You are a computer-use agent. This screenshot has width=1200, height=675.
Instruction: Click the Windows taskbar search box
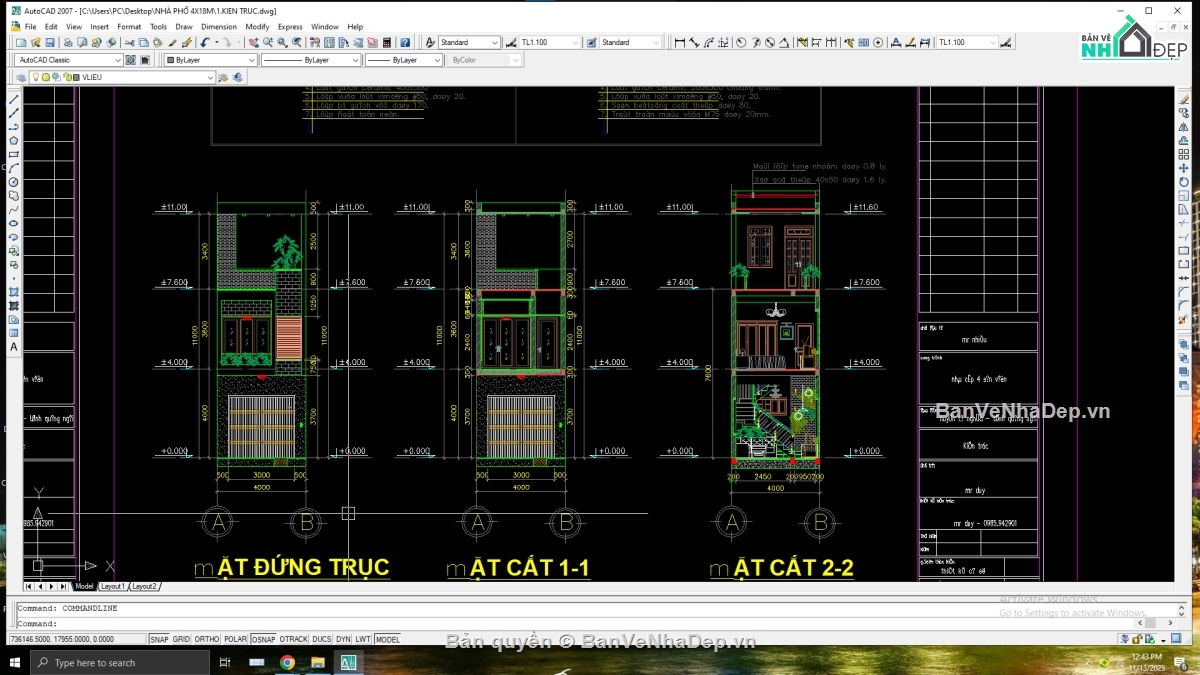pos(120,662)
